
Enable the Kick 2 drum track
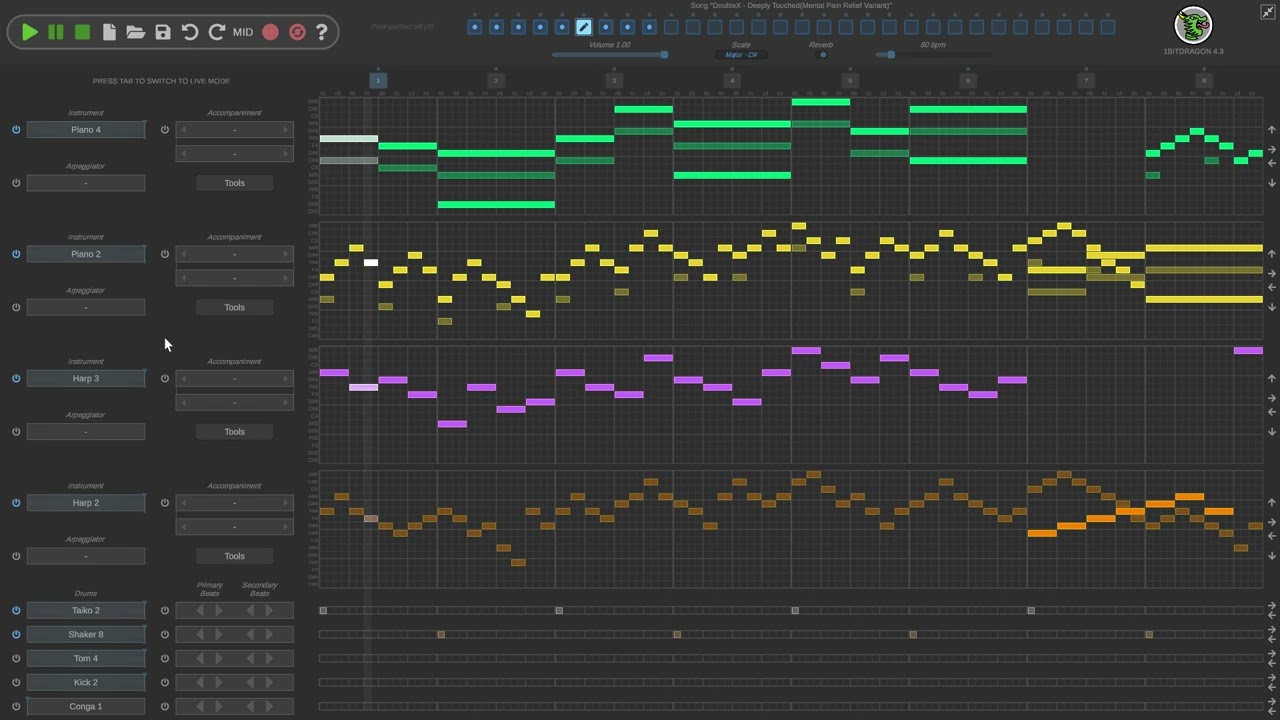(16, 682)
